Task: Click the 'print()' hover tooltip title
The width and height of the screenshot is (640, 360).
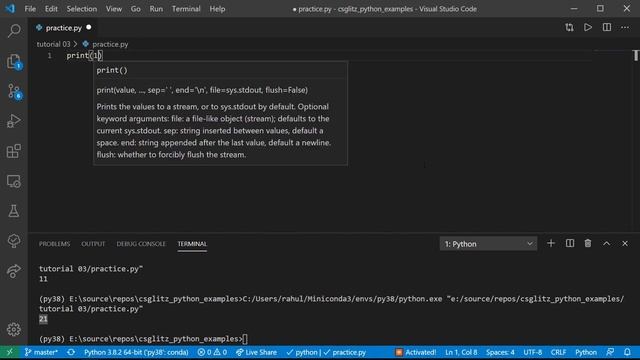Action: click(x=112, y=70)
